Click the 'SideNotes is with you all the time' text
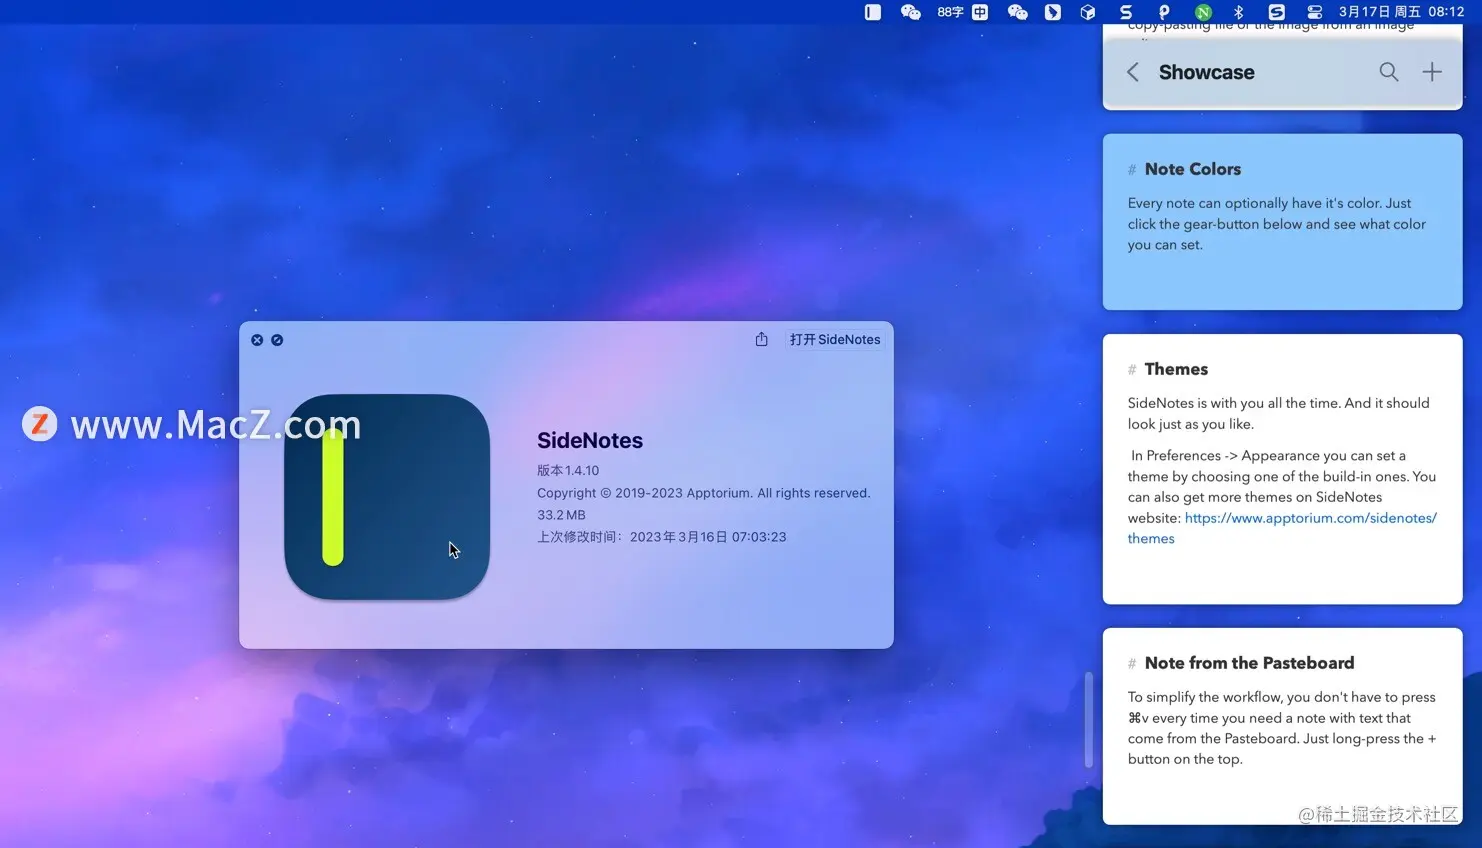1482x848 pixels. (x=1279, y=413)
